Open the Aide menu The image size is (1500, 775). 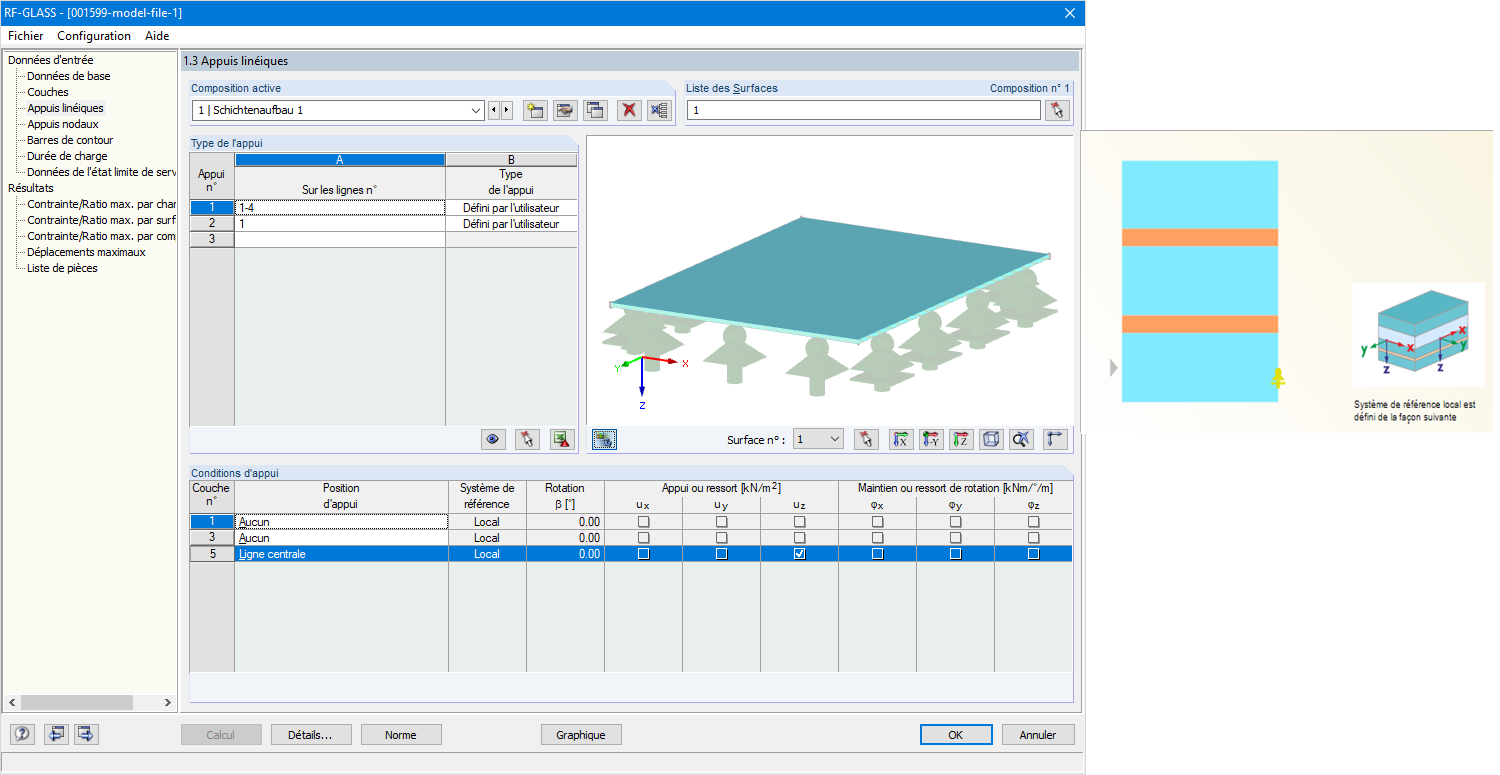pos(157,36)
